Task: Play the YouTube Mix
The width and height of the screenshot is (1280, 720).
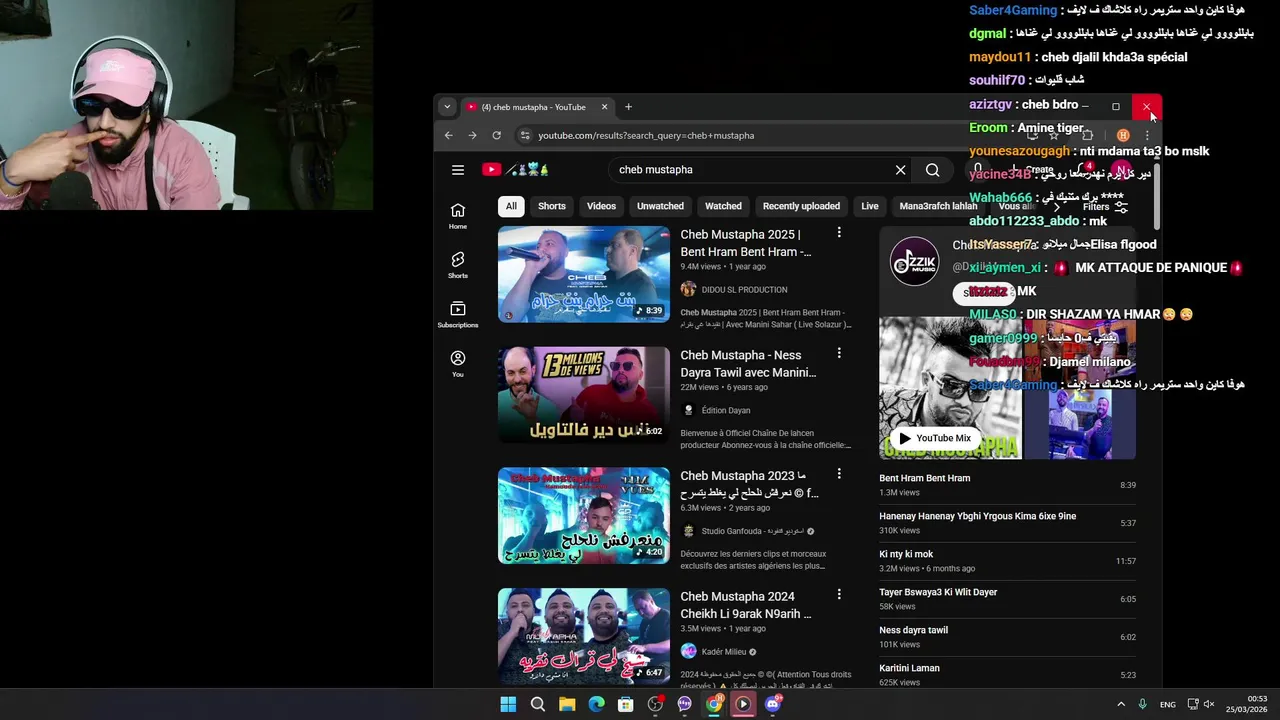Action: click(x=934, y=438)
